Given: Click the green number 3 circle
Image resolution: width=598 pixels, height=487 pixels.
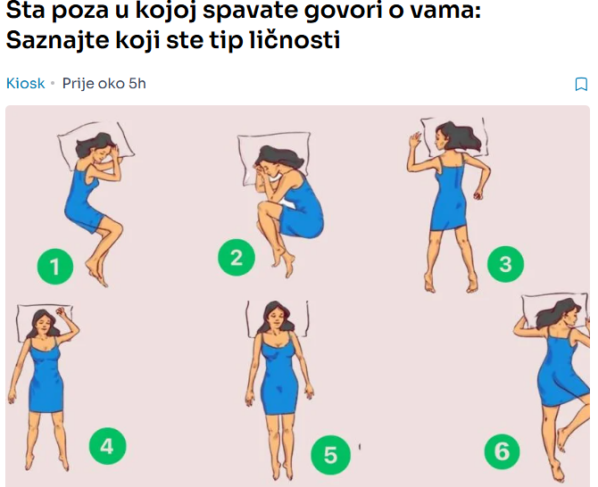Looking at the screenshot, I should (x=505, y=264).
